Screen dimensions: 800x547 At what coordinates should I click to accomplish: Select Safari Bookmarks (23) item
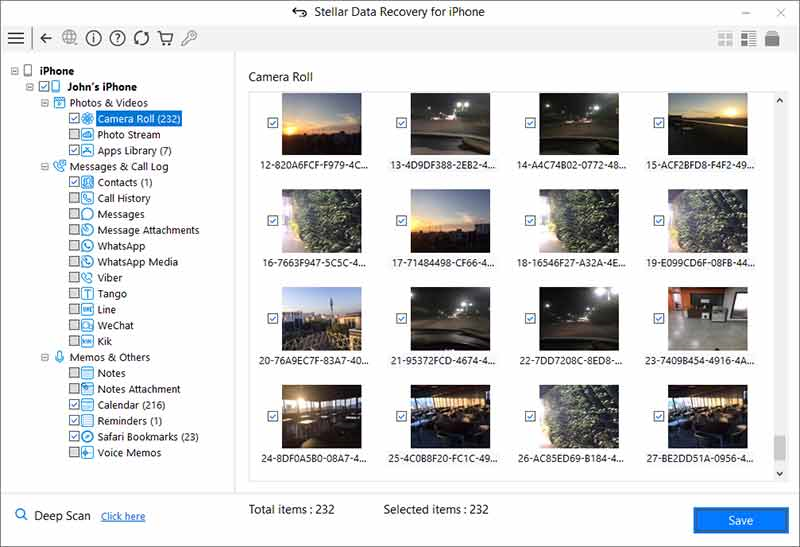point(148,437)
